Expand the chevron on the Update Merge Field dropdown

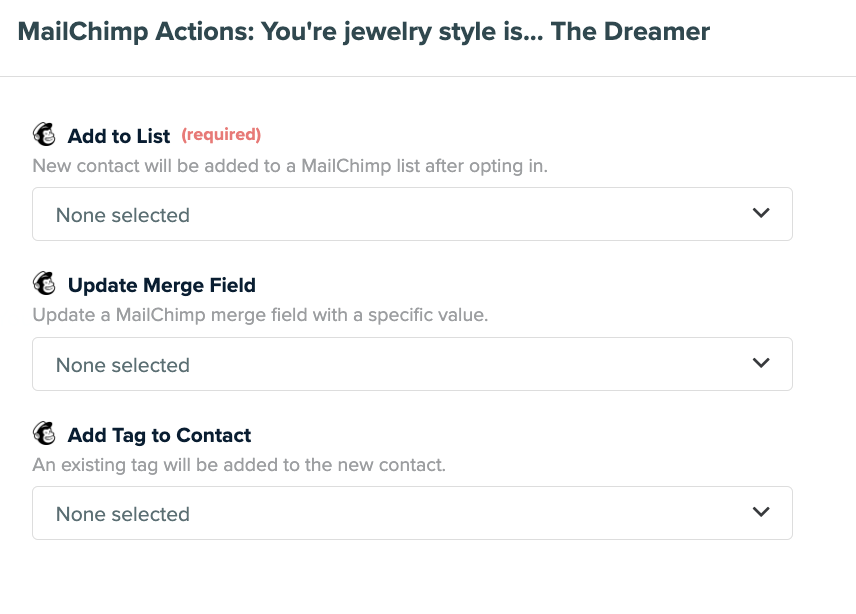pos(762,363)
